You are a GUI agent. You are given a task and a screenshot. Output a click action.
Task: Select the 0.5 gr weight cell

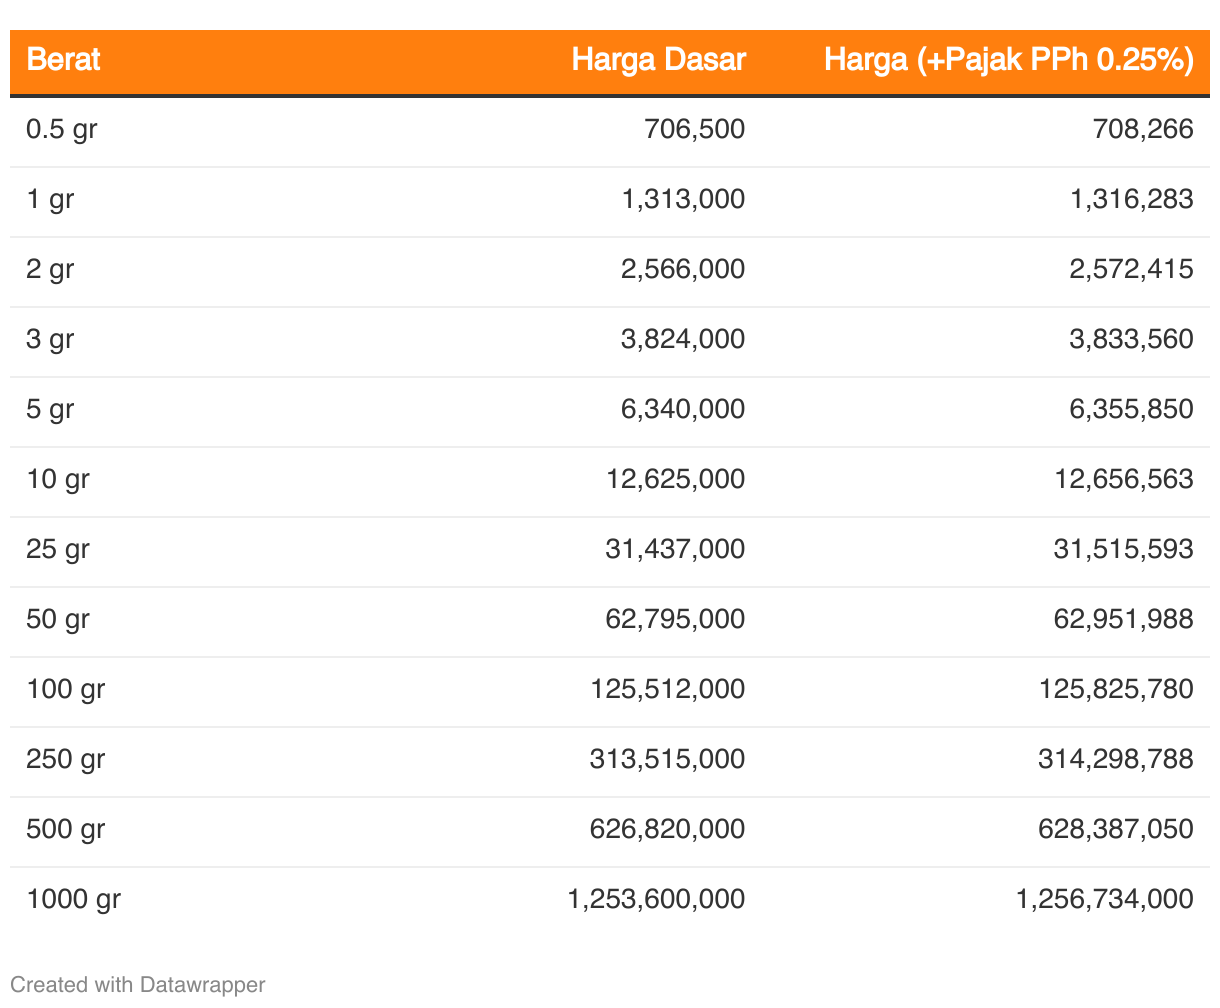click(62, 130)
